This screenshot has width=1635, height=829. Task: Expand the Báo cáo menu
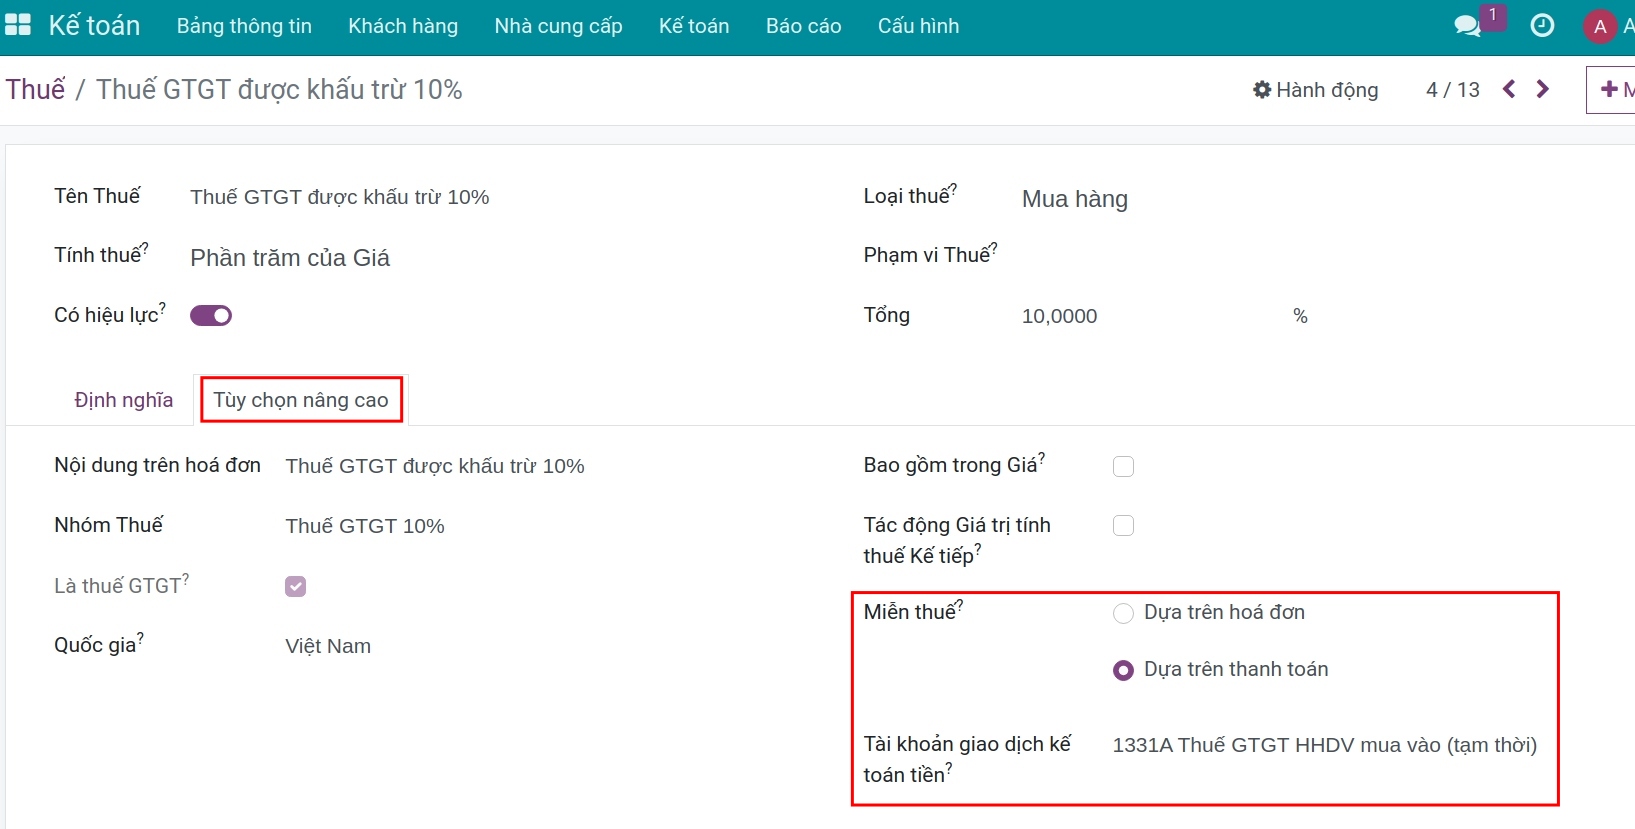[803, 26]
